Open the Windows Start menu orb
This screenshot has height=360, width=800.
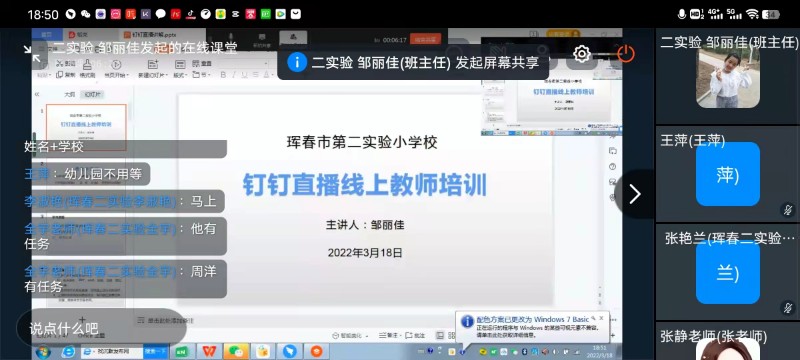[43, 352]
